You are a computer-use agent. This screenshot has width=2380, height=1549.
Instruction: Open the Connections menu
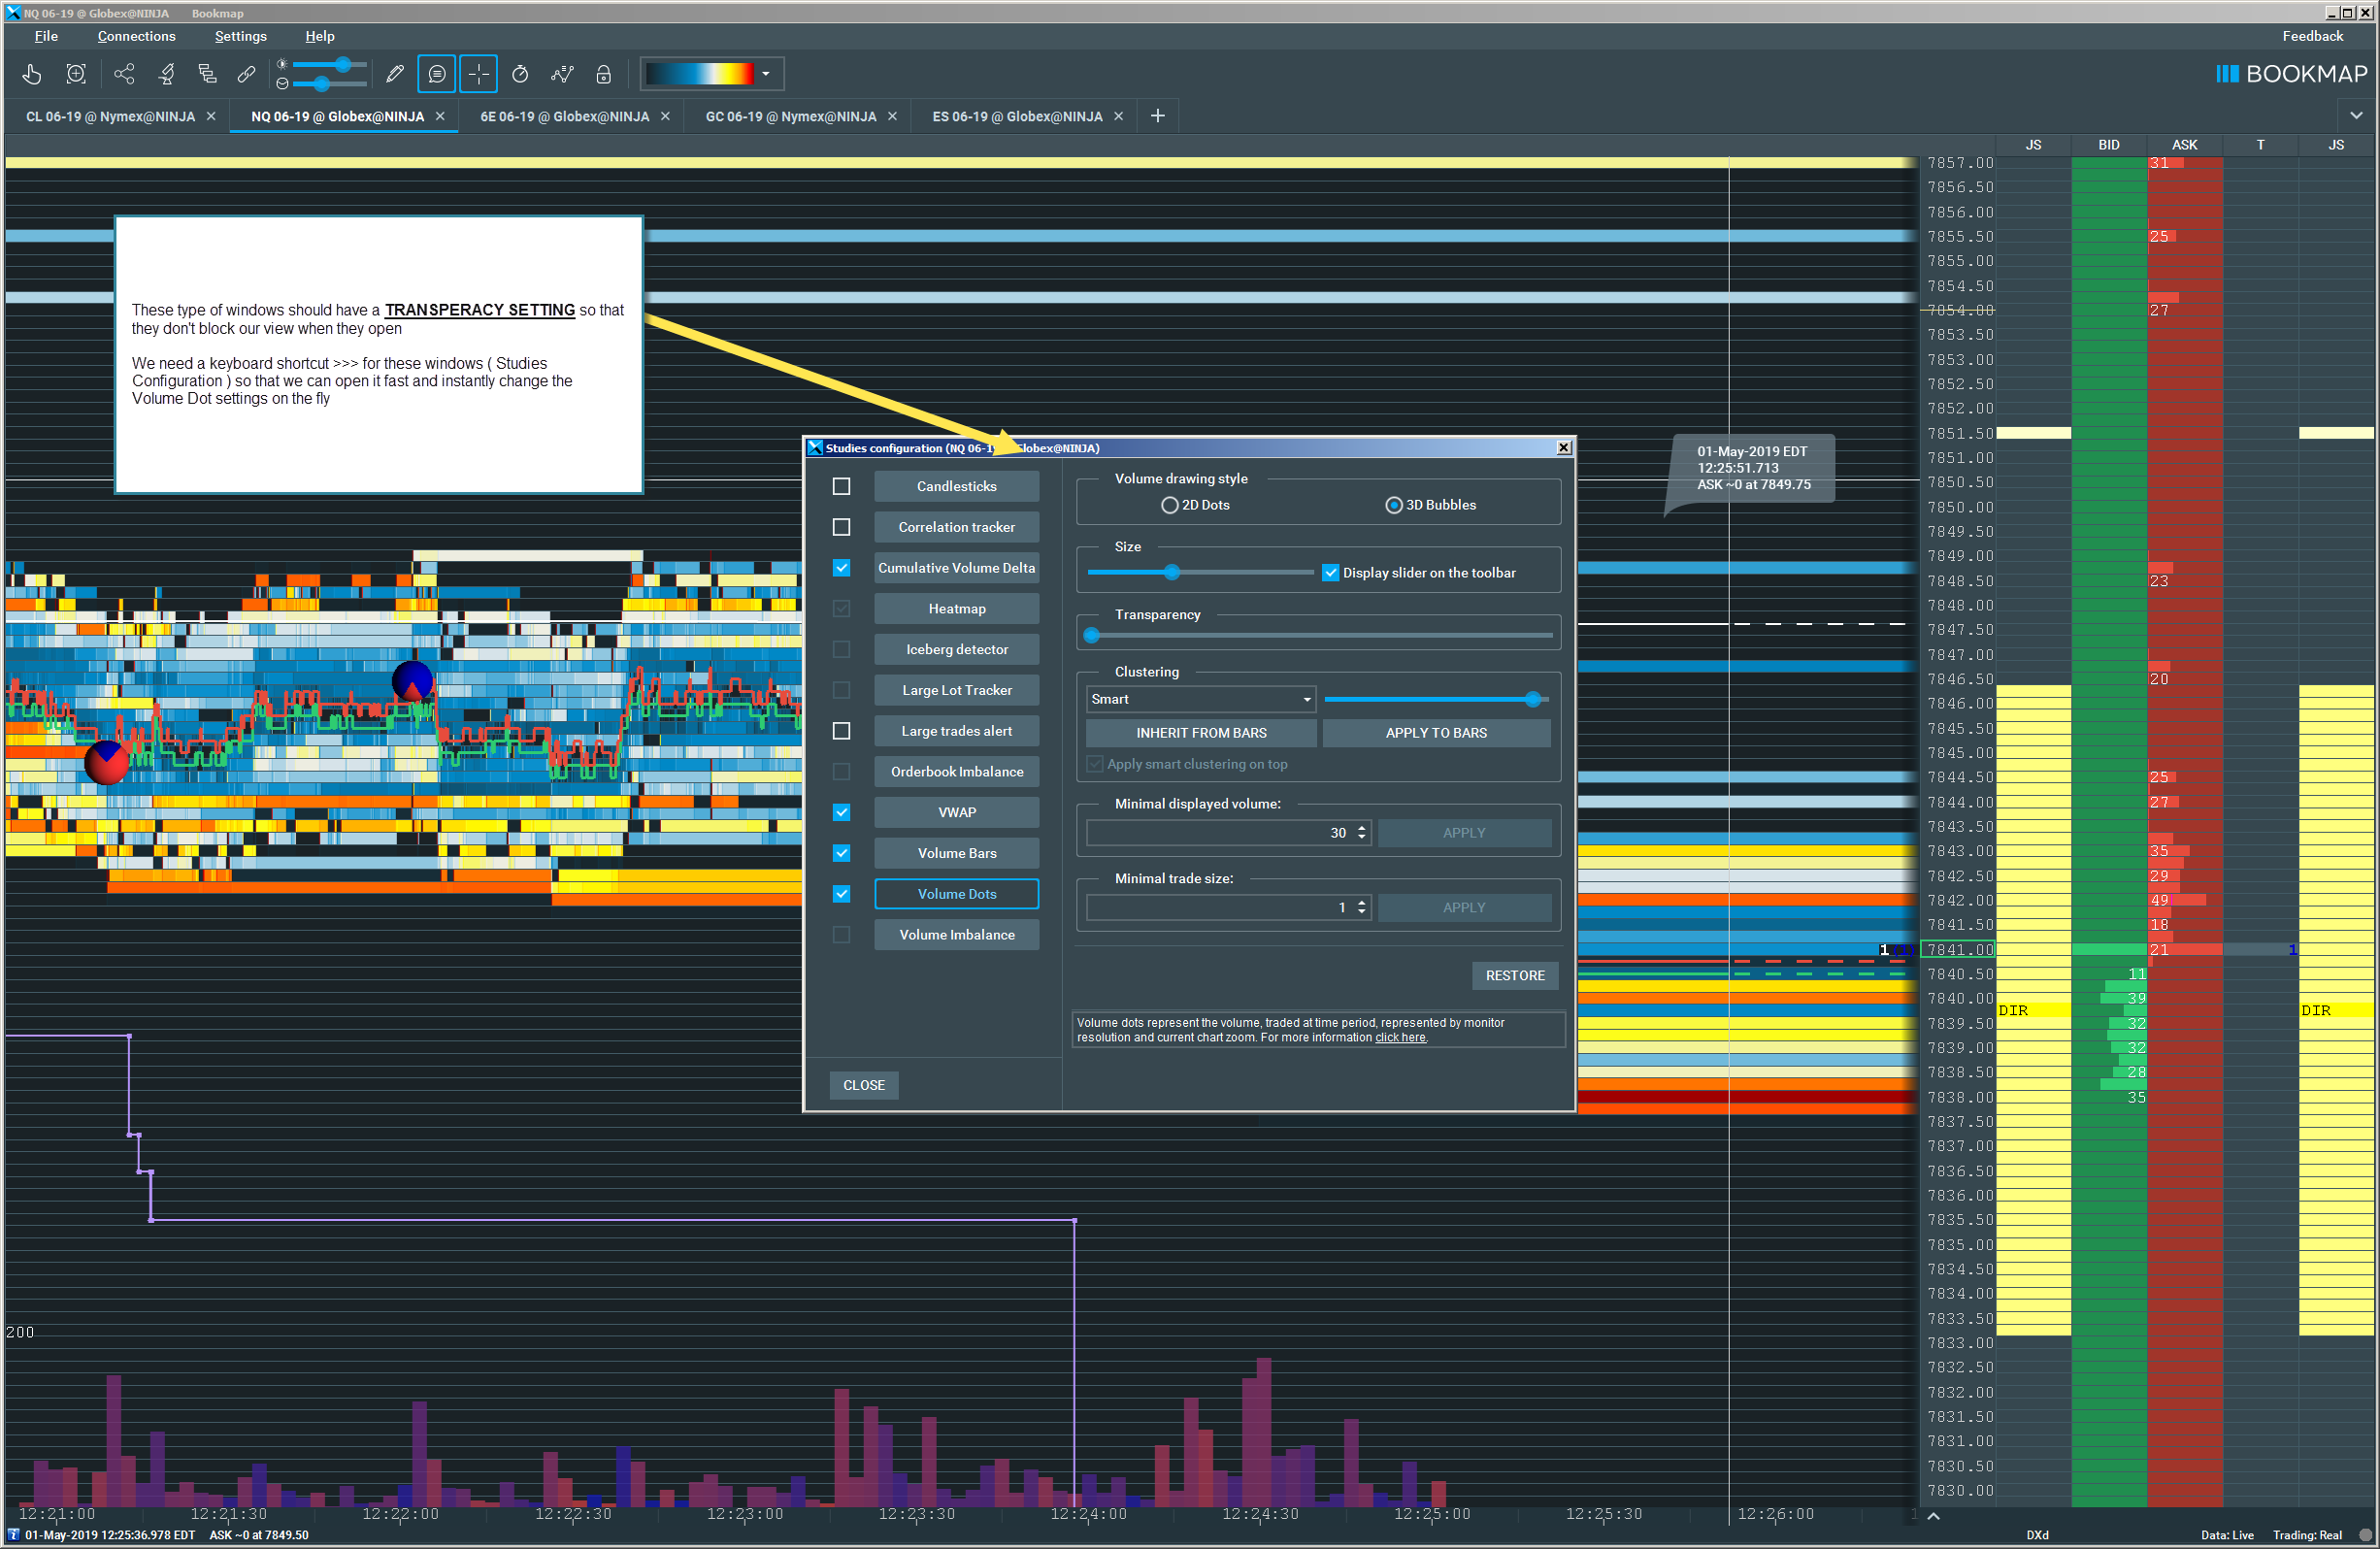[136, 36]
